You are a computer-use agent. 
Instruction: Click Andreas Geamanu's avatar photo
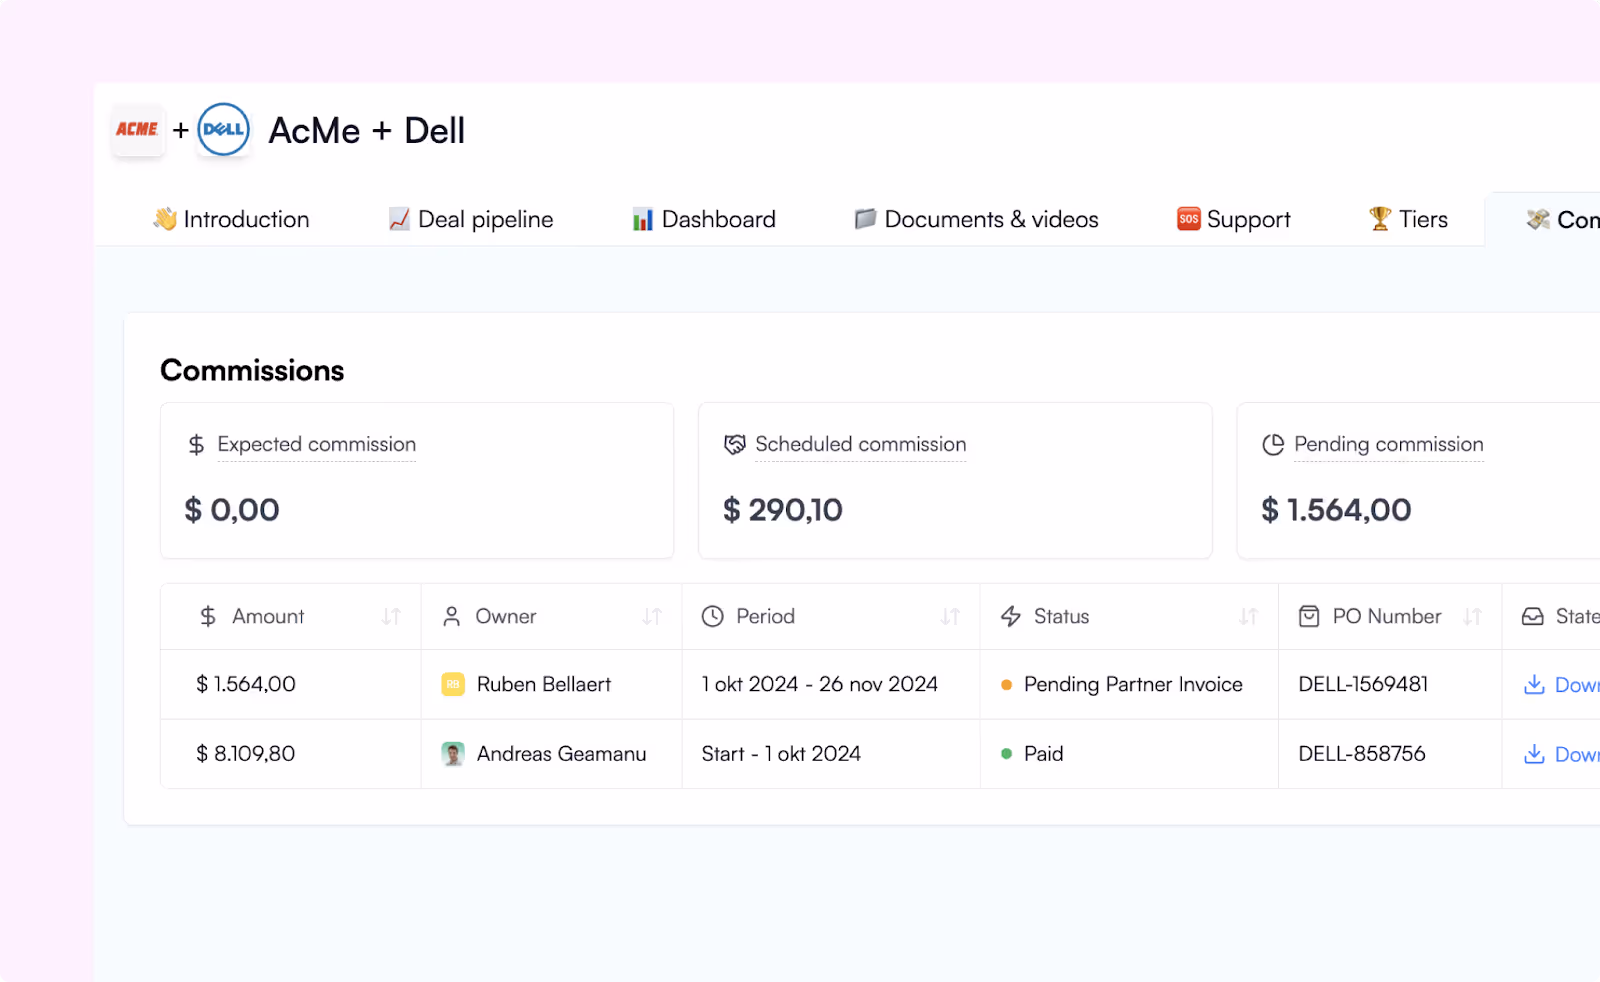(x=453, y=754)
